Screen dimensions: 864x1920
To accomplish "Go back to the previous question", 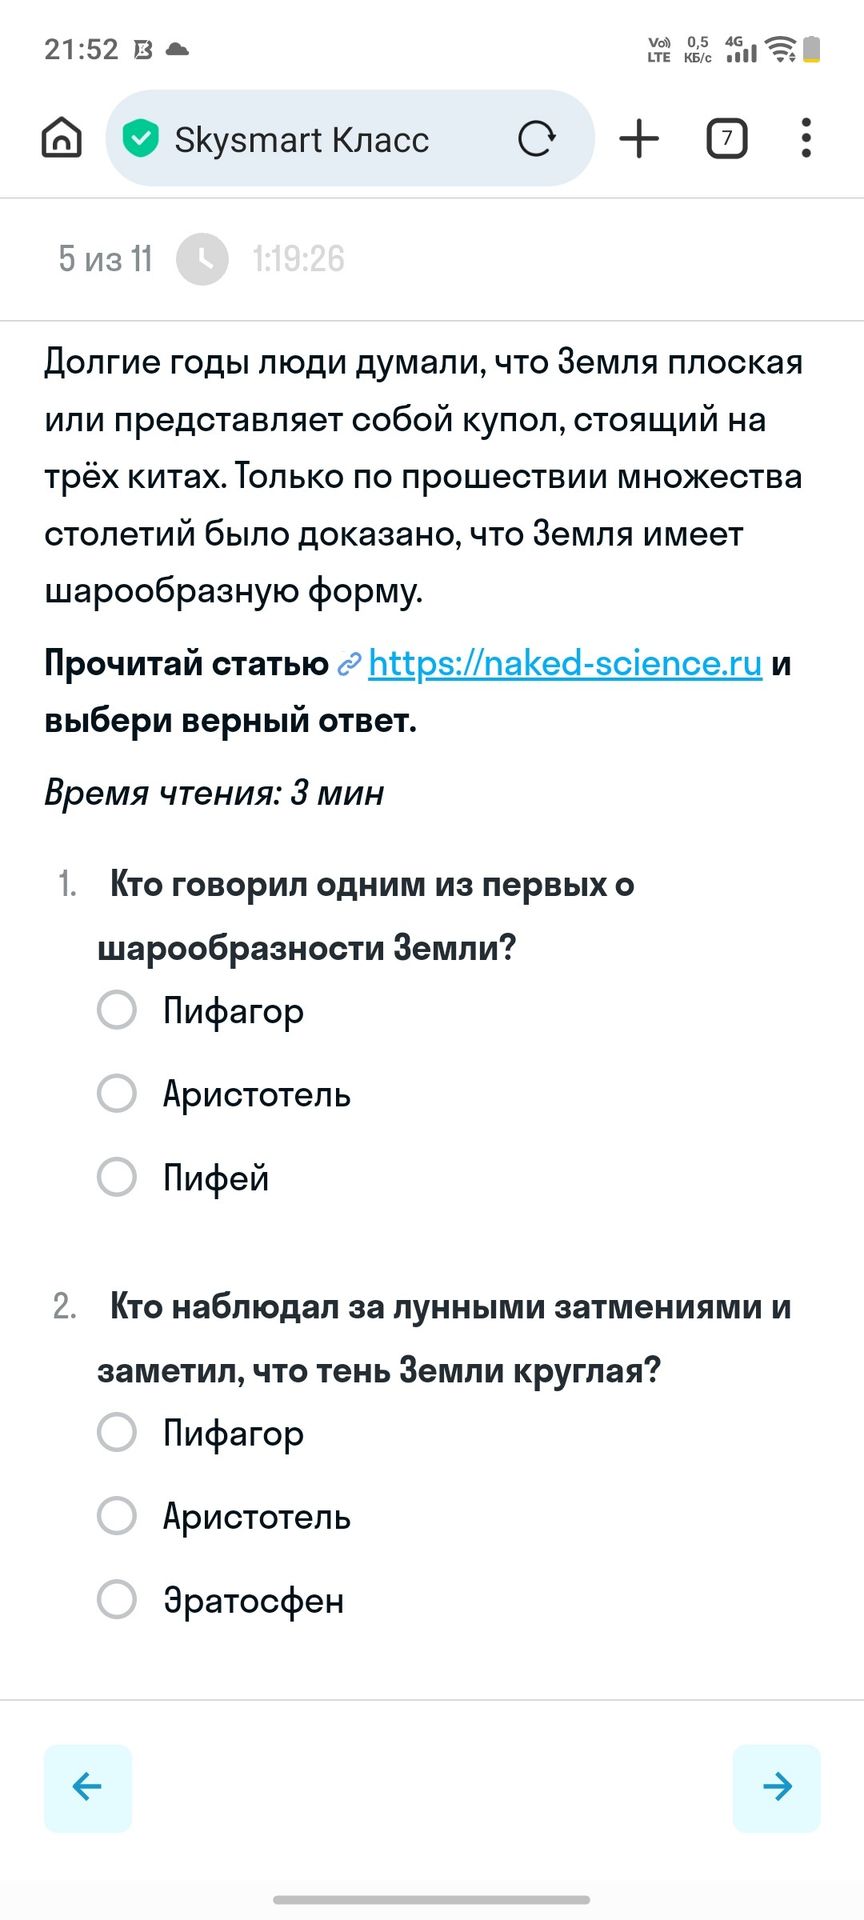I will [x=88, y=1788].
